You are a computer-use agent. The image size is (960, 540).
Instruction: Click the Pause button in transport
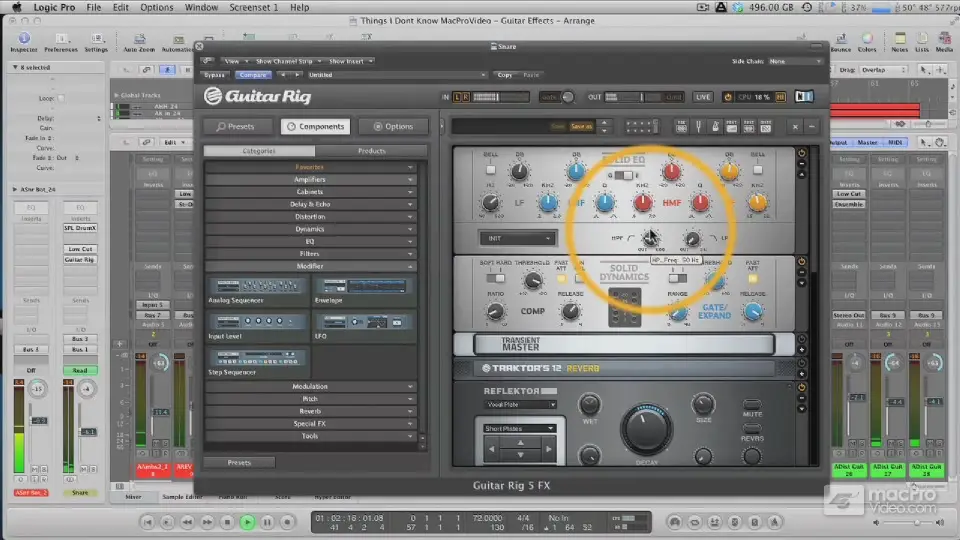pos(268,522)
